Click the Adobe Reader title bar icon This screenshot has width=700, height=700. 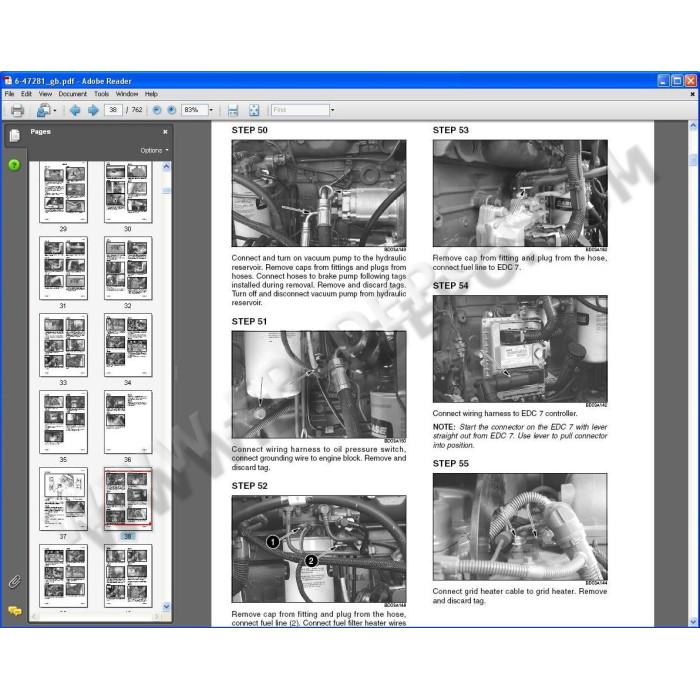click(8, 81)
